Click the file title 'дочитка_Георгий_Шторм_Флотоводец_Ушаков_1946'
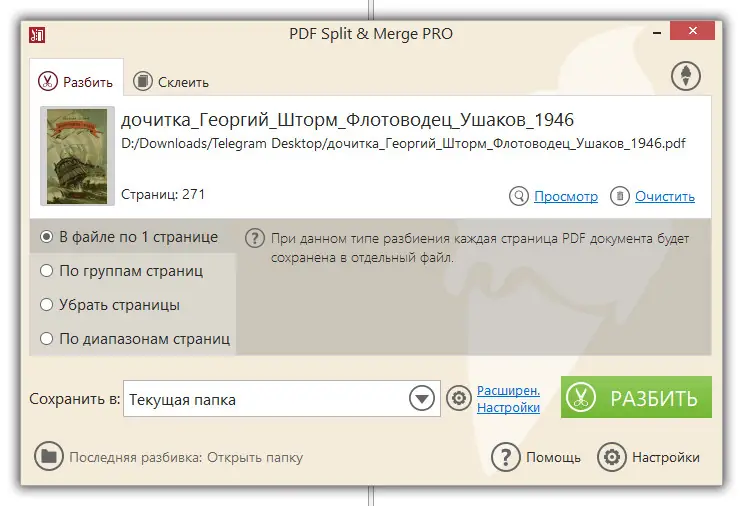Screen dimensions: 743x506 coord(347,120)
